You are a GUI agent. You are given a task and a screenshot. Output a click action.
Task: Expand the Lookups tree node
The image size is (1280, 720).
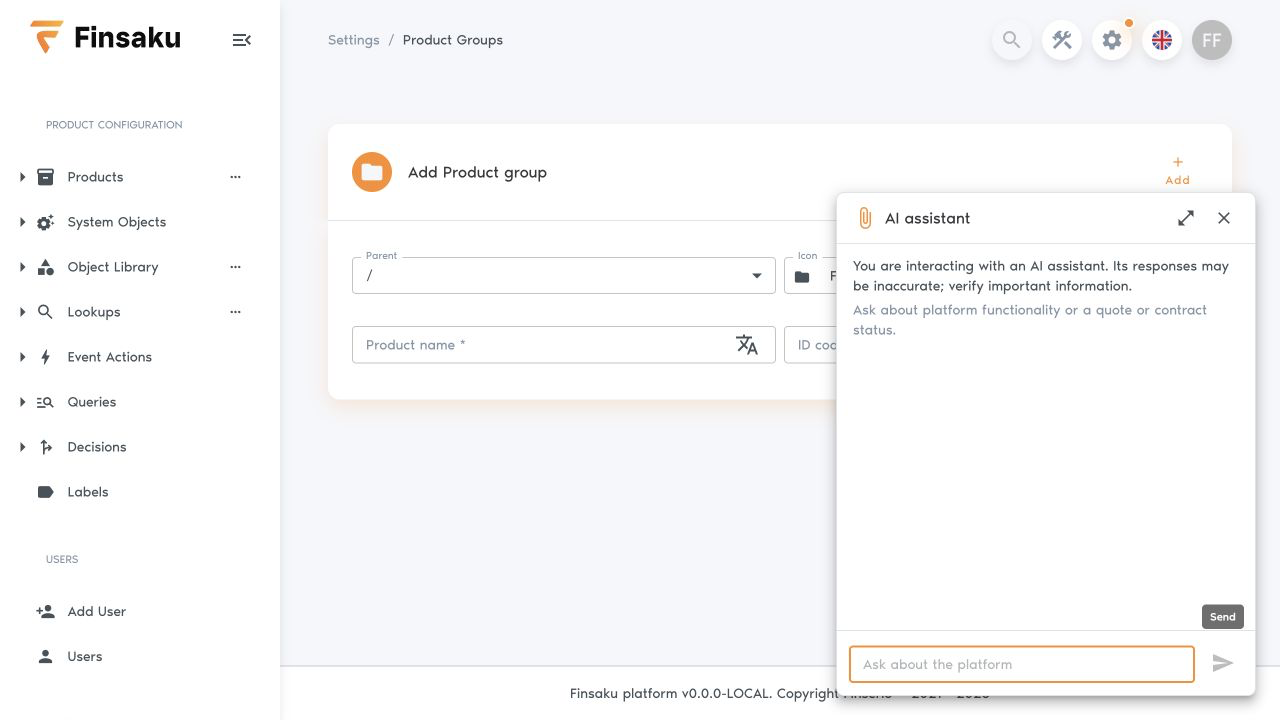pos(22,312)
